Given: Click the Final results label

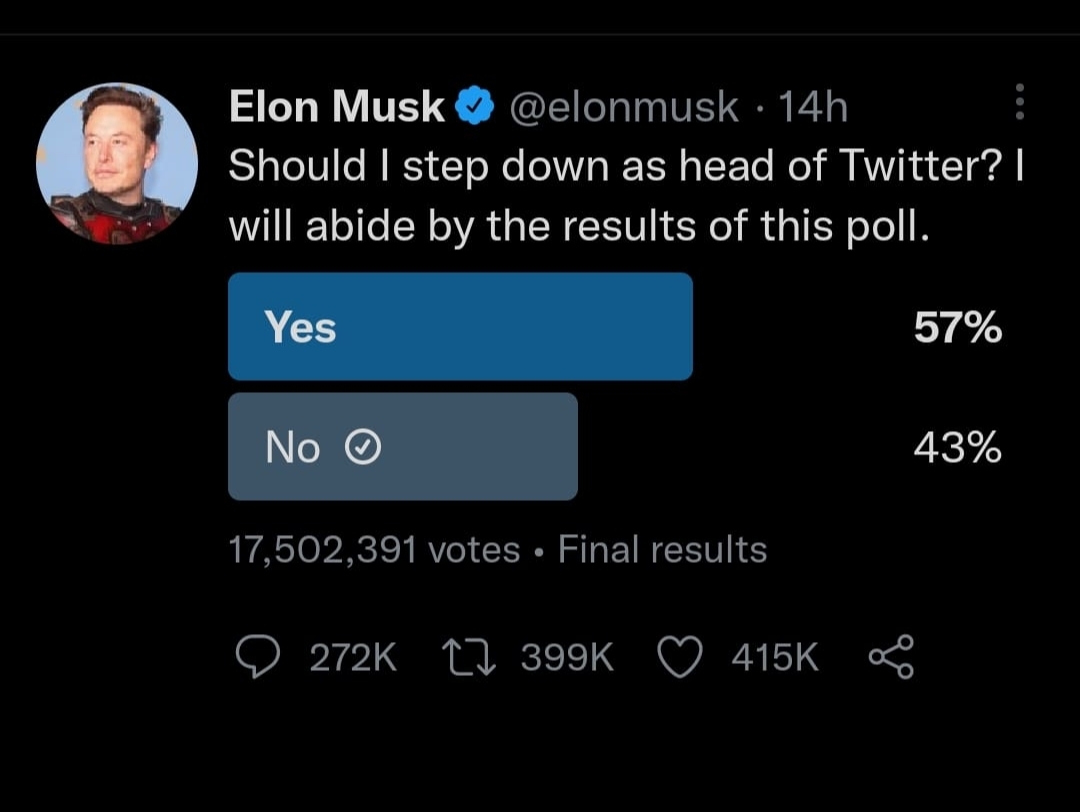Looking at the screenshot, I should [662, 549].
